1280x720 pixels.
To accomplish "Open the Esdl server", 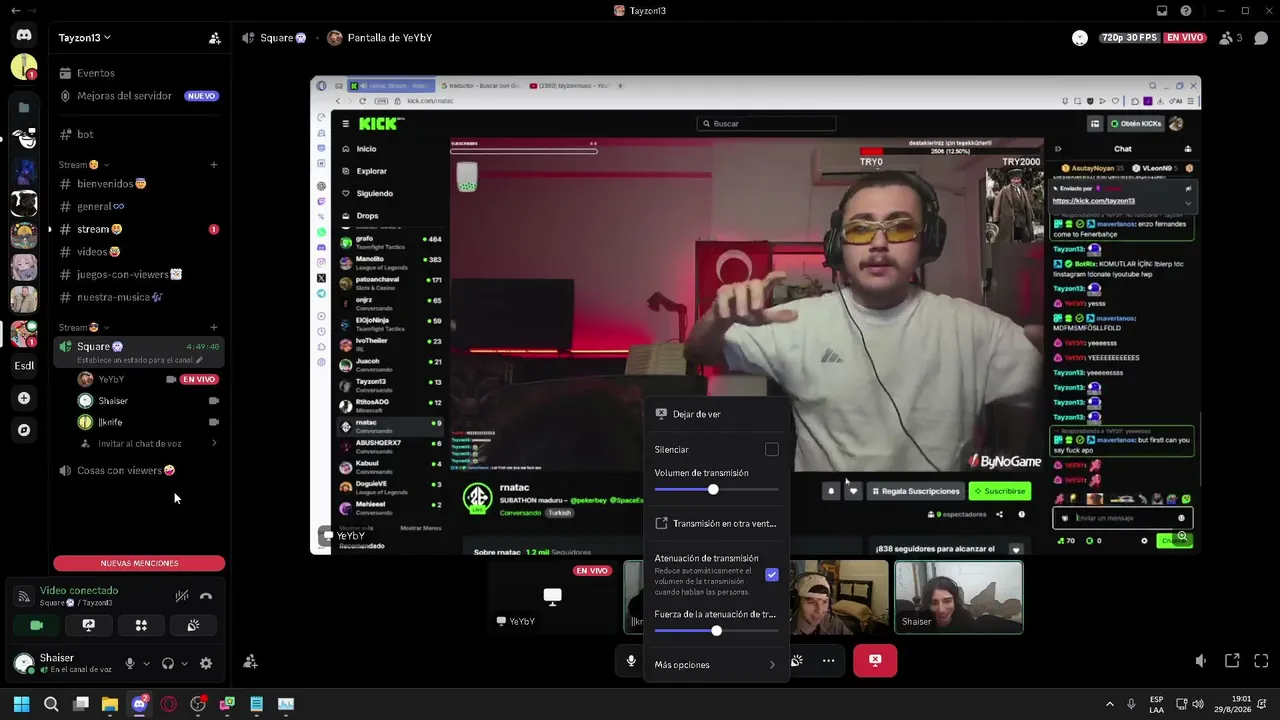I will click(24, 366).
